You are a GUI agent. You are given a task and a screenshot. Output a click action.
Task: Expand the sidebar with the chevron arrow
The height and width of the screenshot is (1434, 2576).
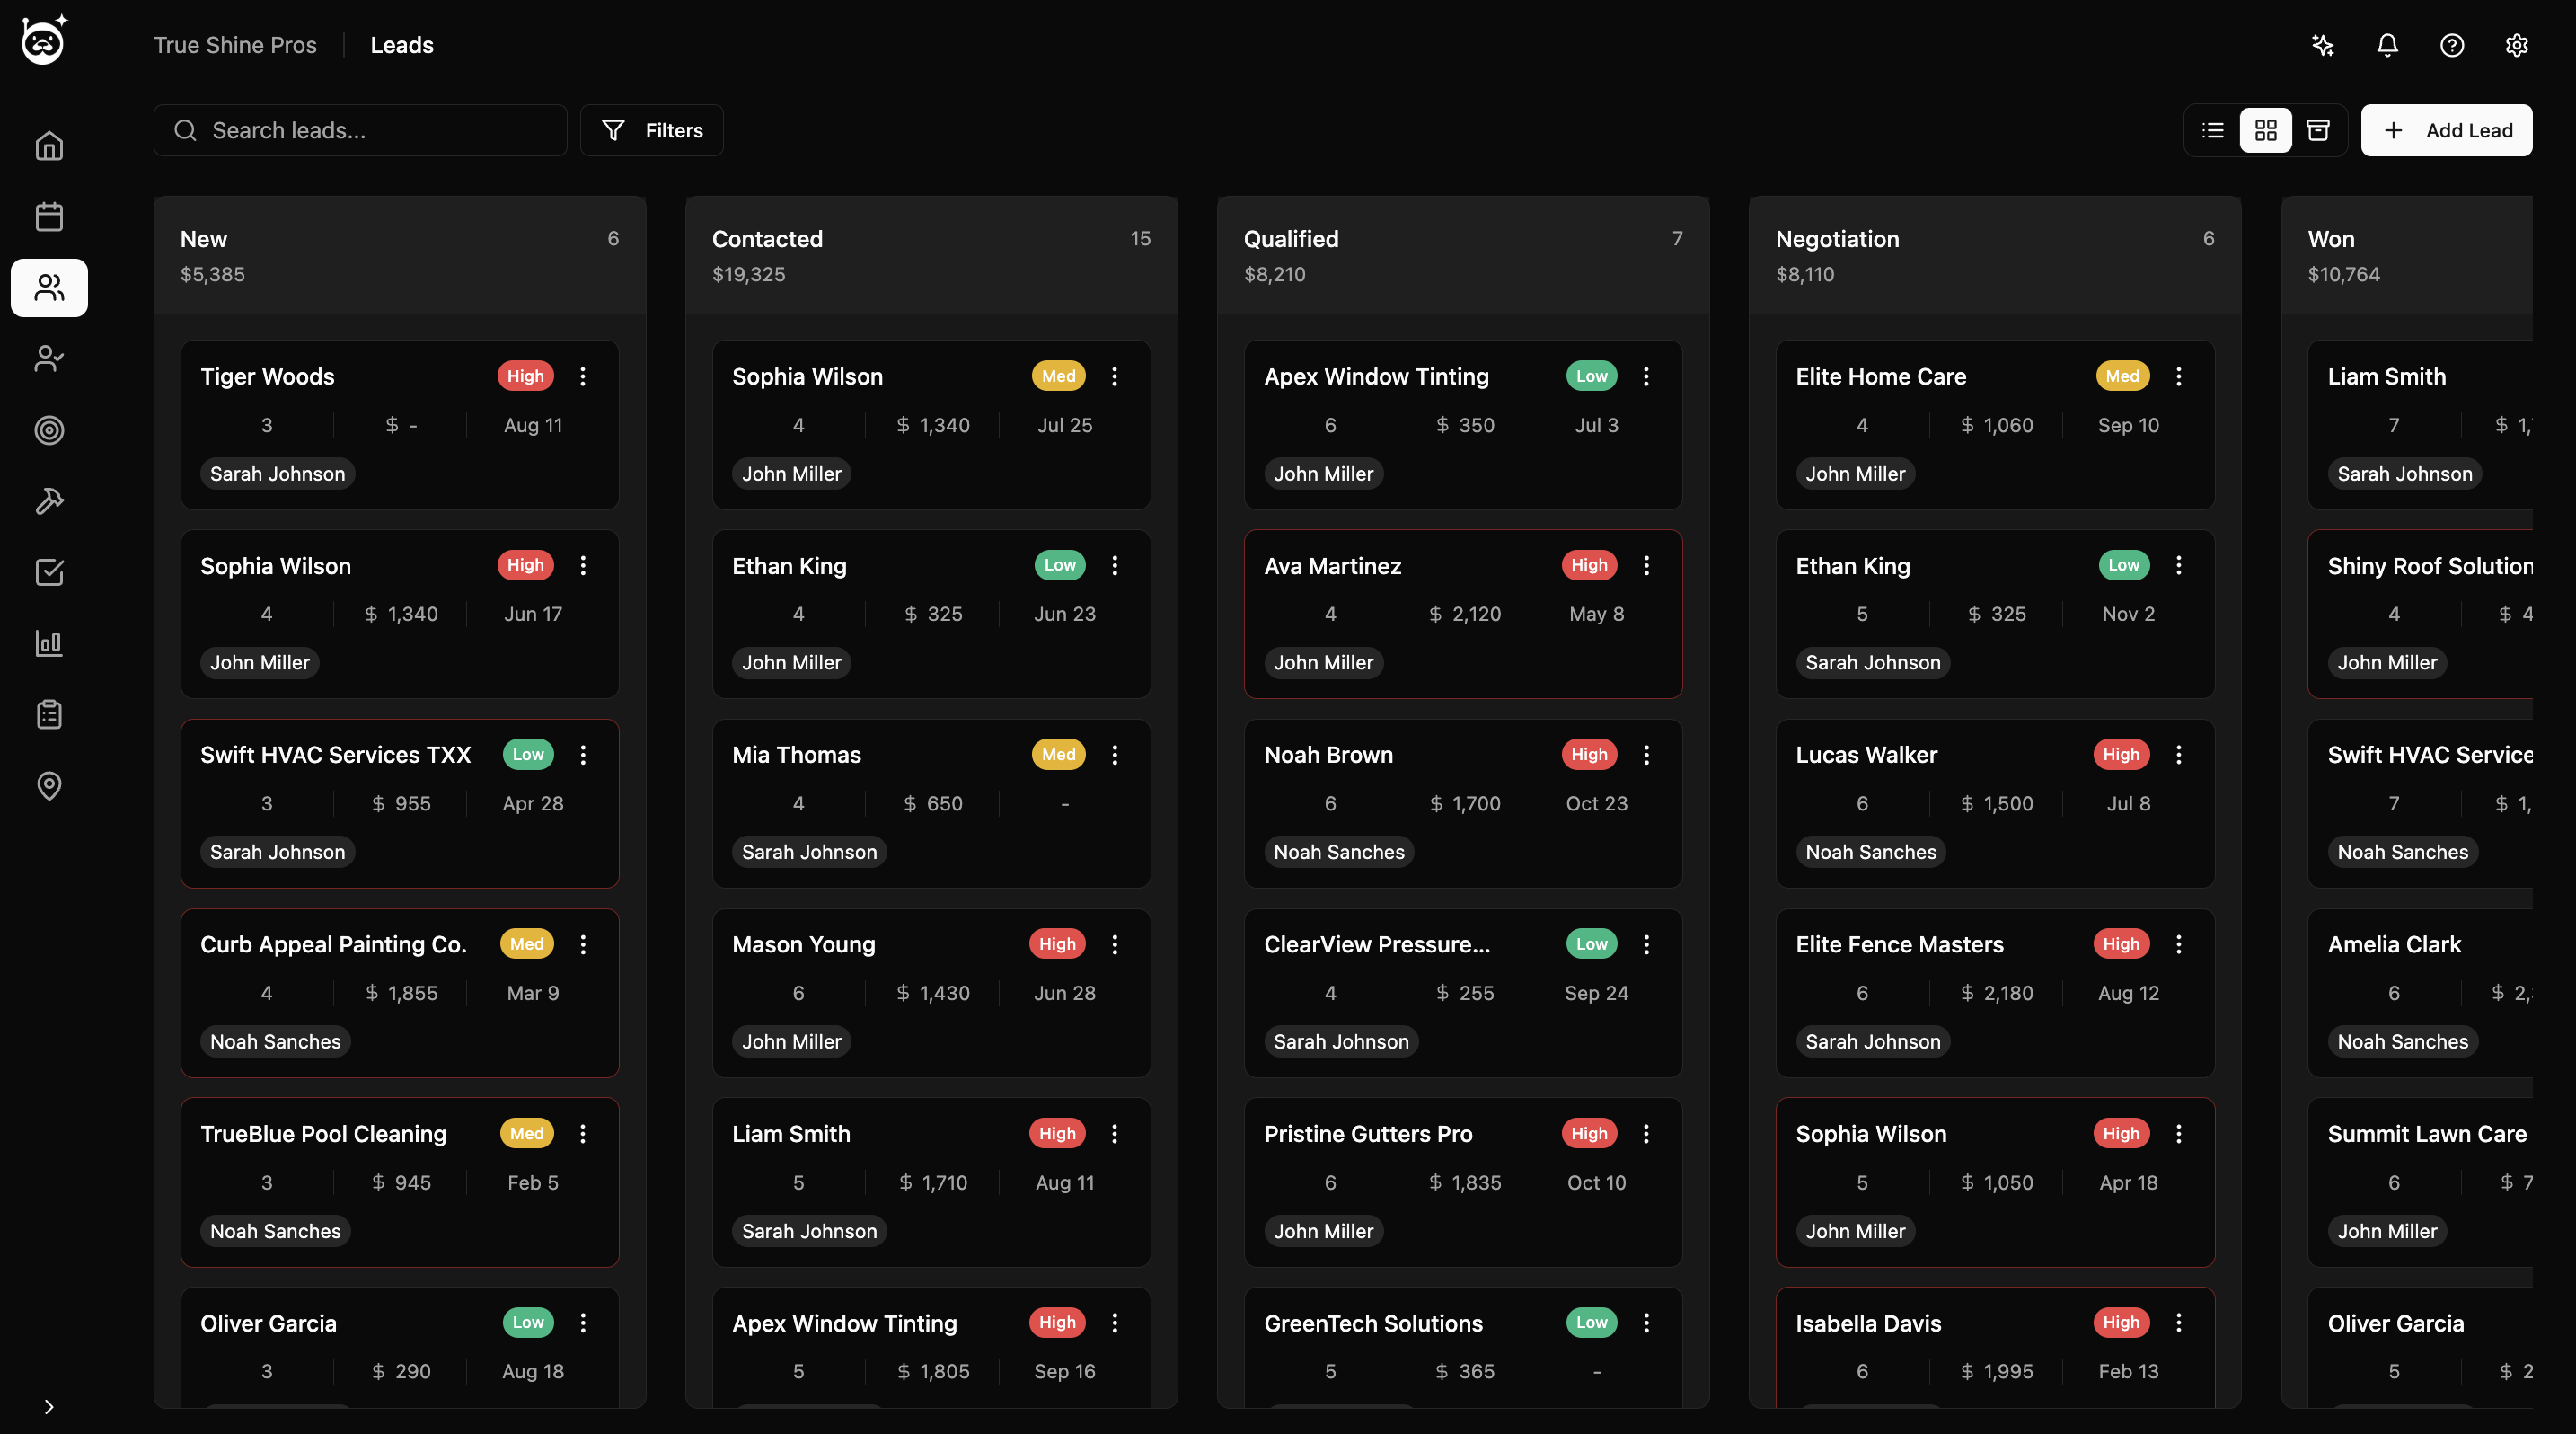49,1407
